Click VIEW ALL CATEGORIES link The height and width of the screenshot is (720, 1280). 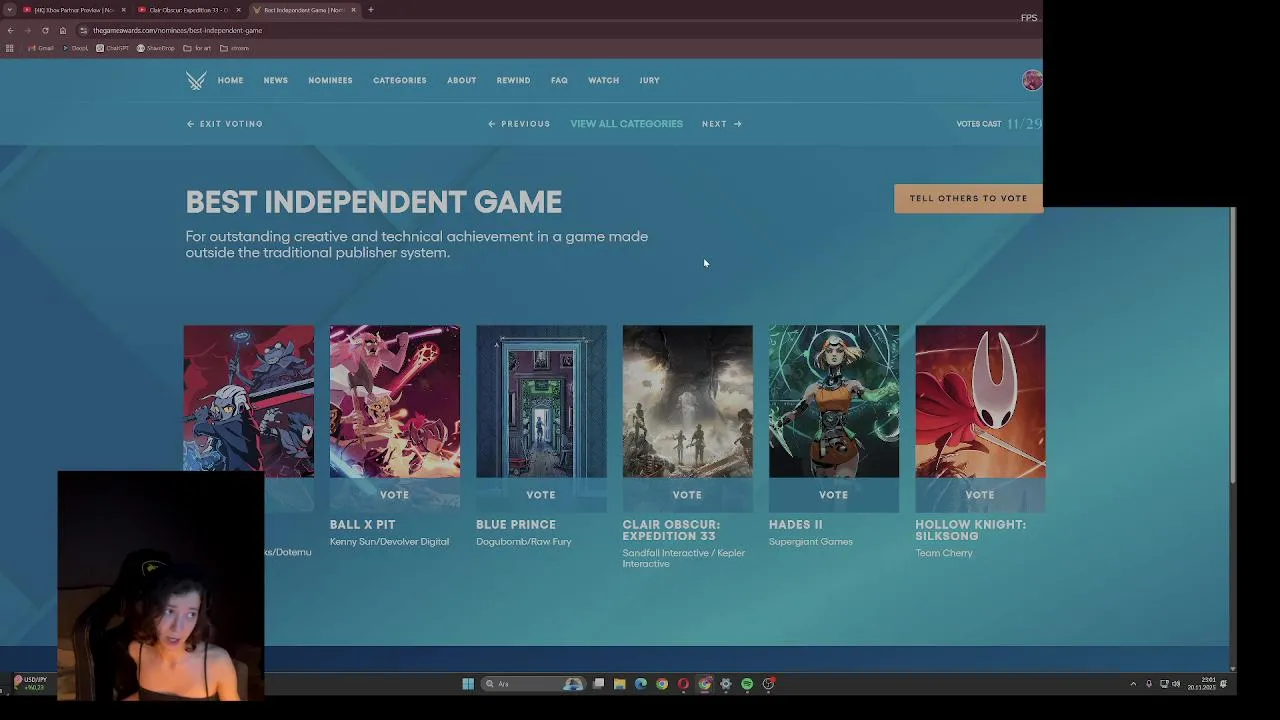tap(626, 124)
